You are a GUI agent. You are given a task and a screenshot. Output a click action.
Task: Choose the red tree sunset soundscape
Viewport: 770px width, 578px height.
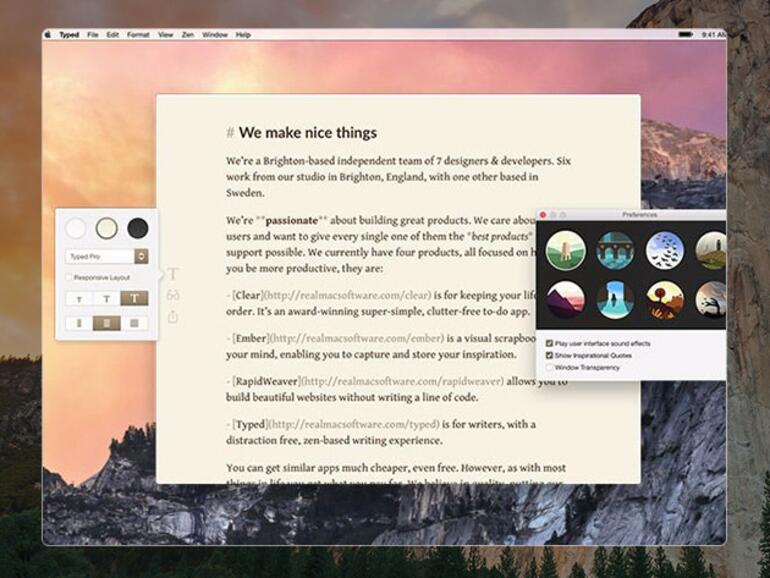pyautogui.click(x=665, y=300)
